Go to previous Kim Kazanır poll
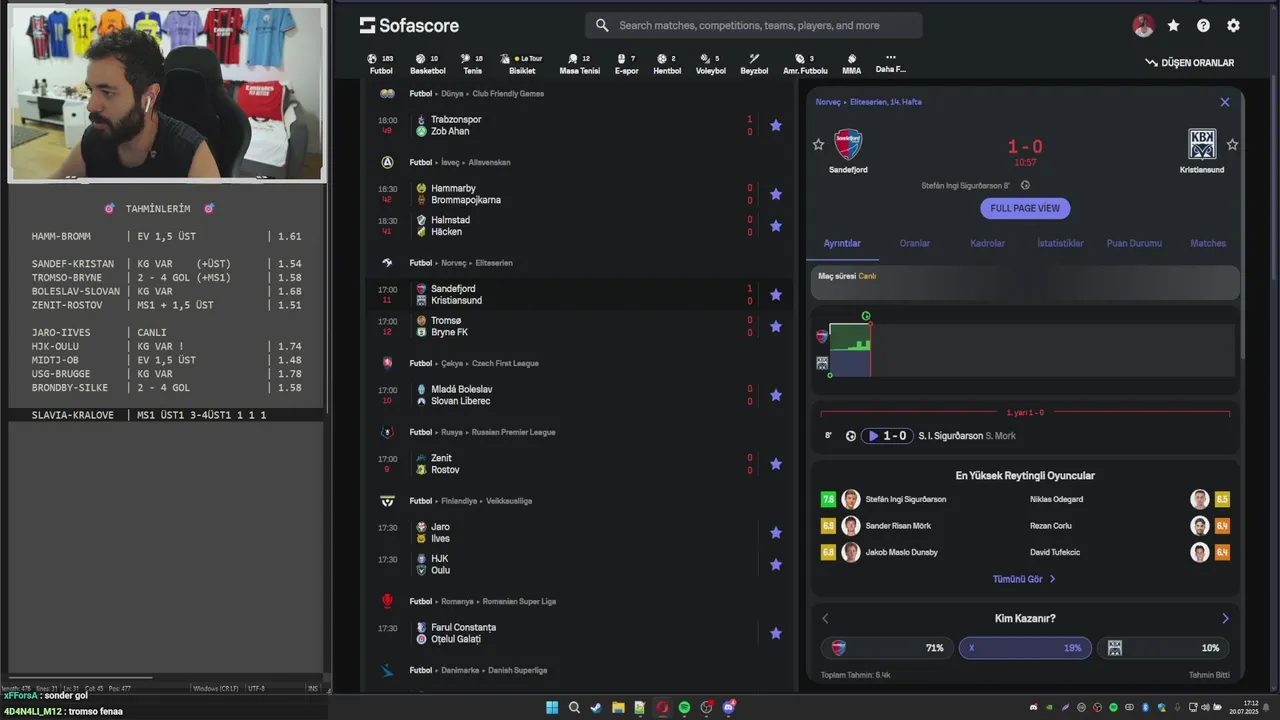The height and width of the screenshot is (720, 1280). [x=825, y=618]
